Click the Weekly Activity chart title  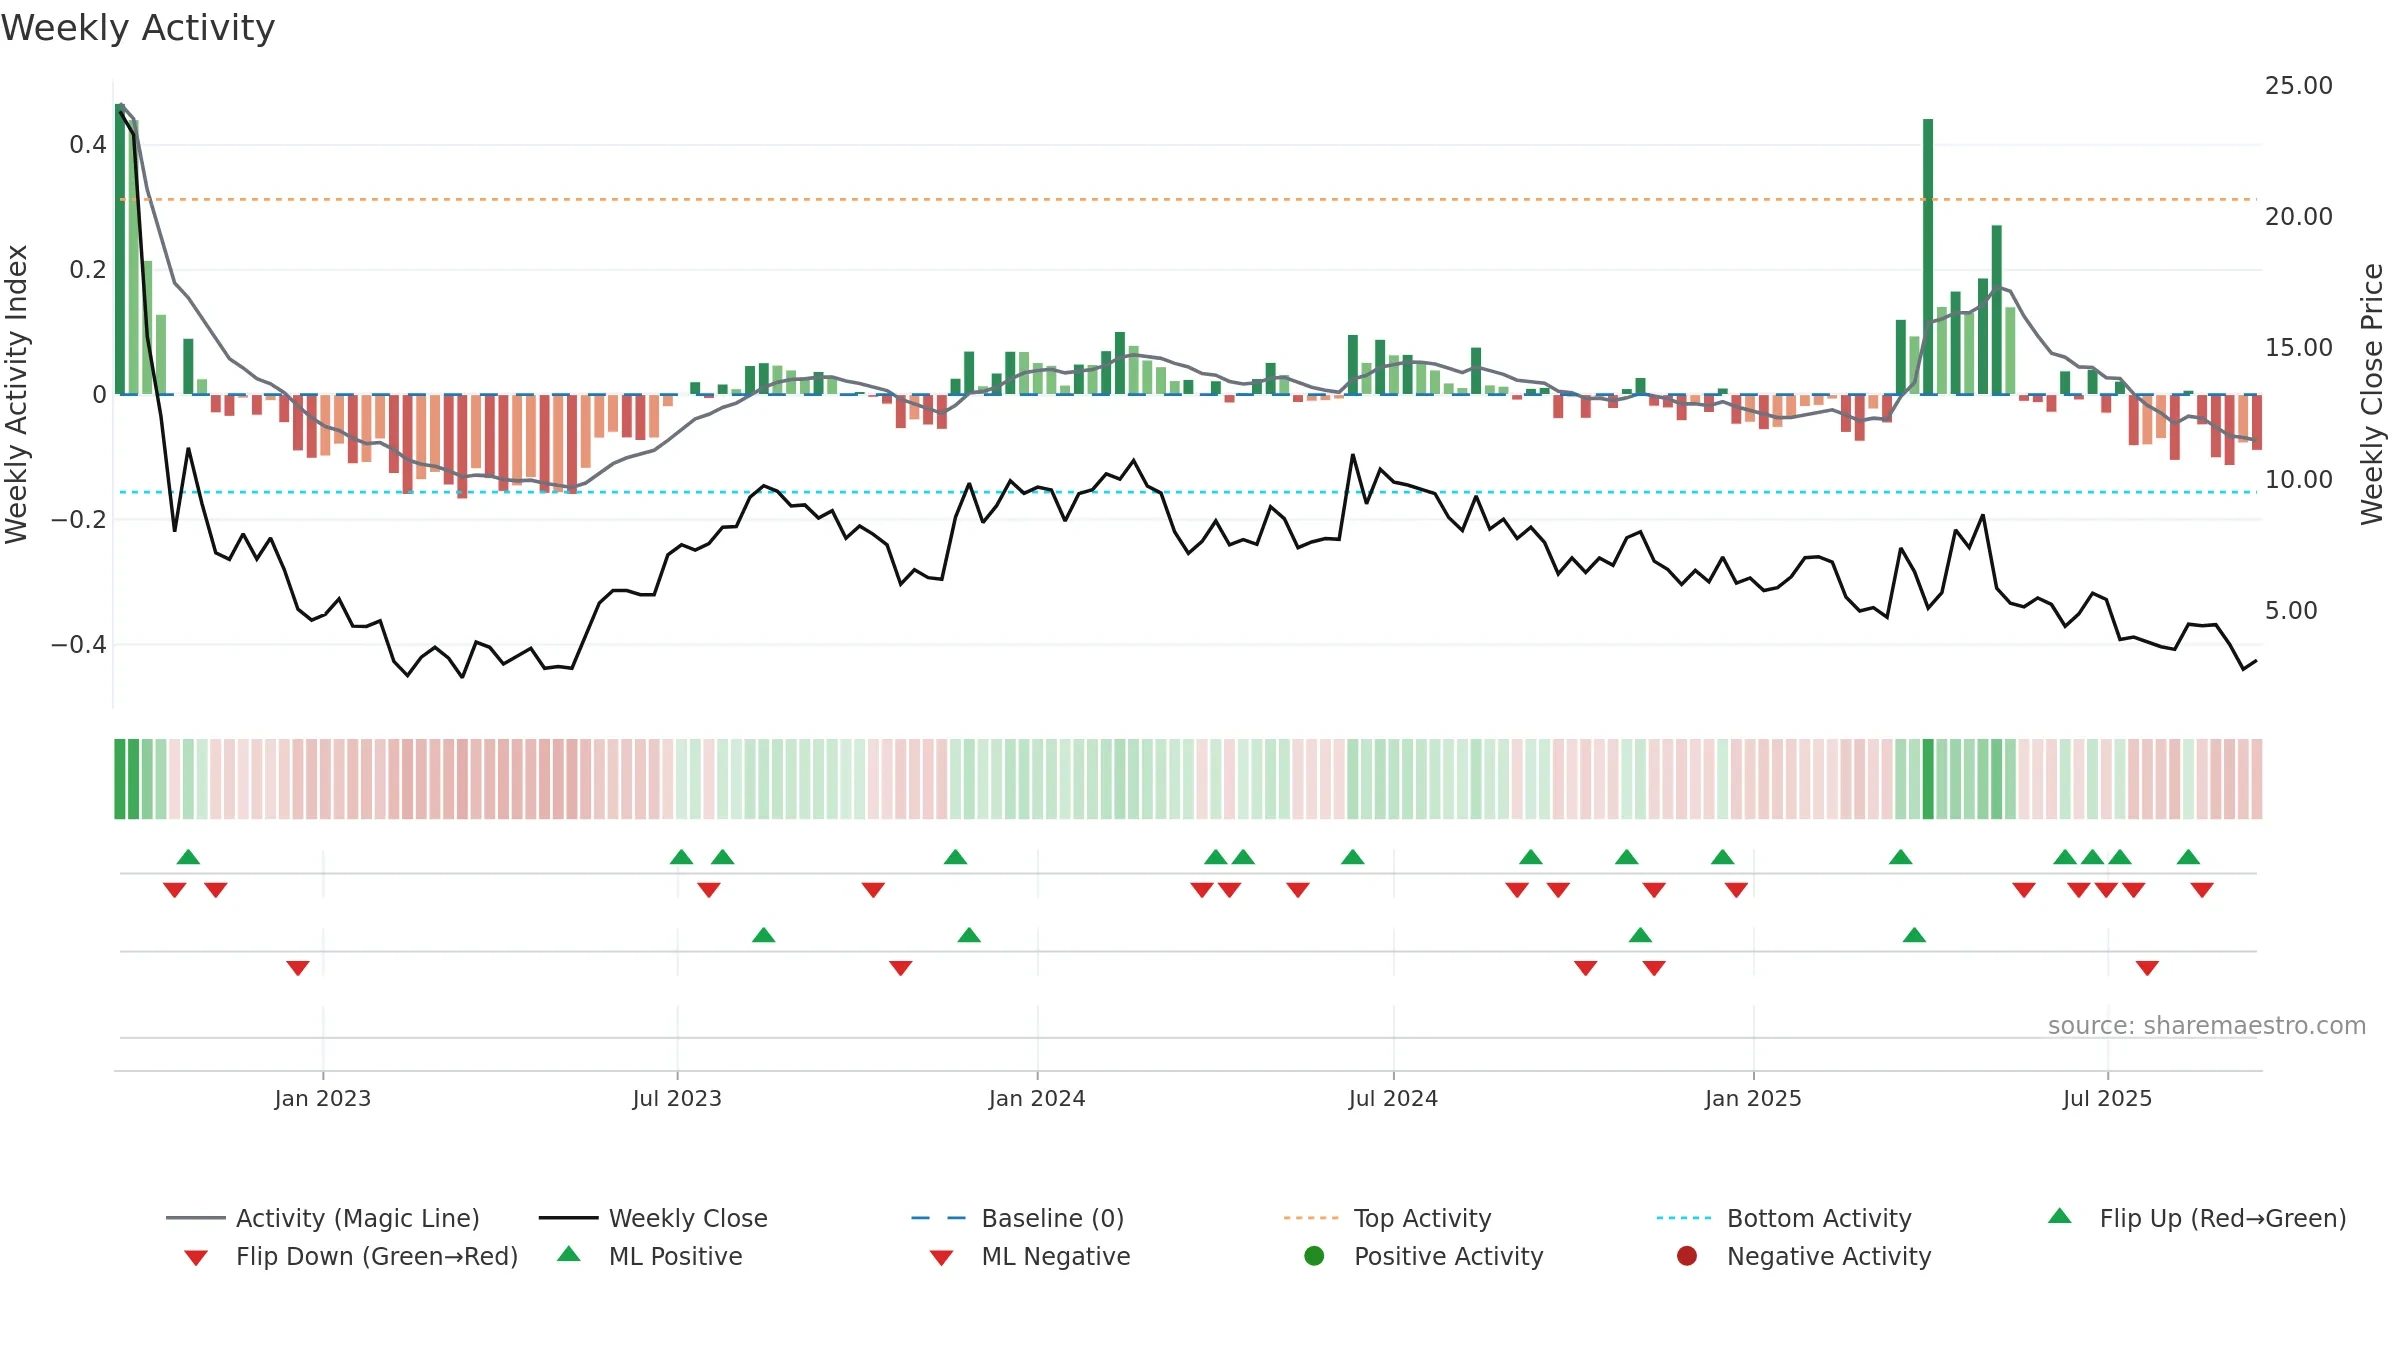138,28
